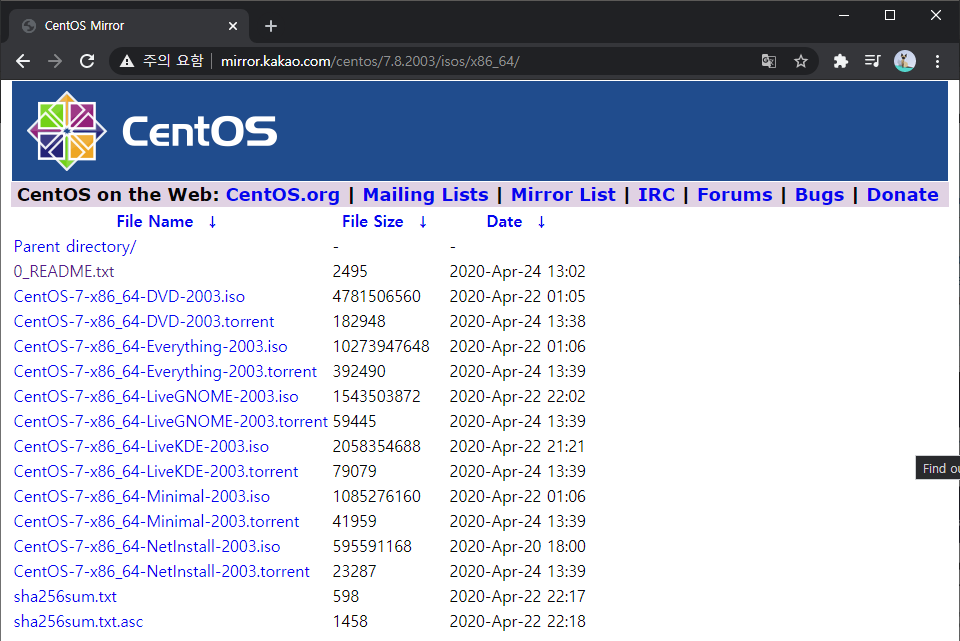
Task: Go to Parent directory/
Action: [x=75, y=247]
